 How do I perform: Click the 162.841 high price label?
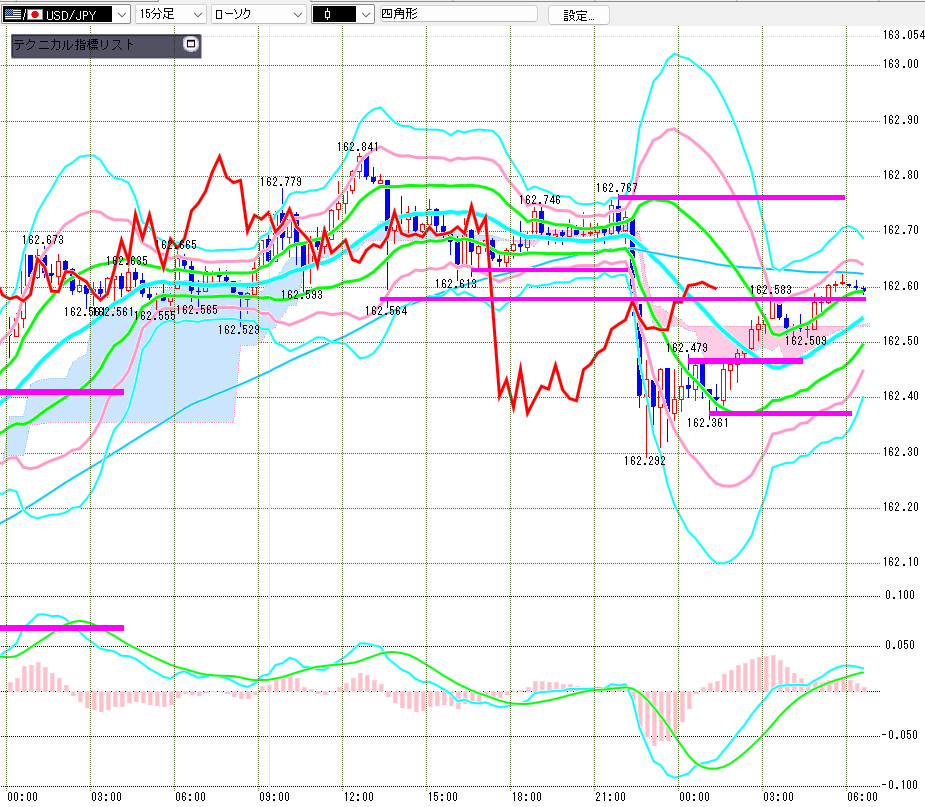[x=357, y=146]
